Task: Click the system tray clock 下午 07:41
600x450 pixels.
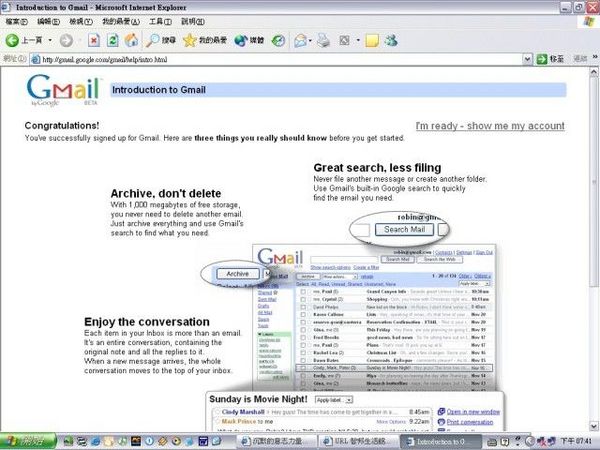Action: [x=576, y=442]
